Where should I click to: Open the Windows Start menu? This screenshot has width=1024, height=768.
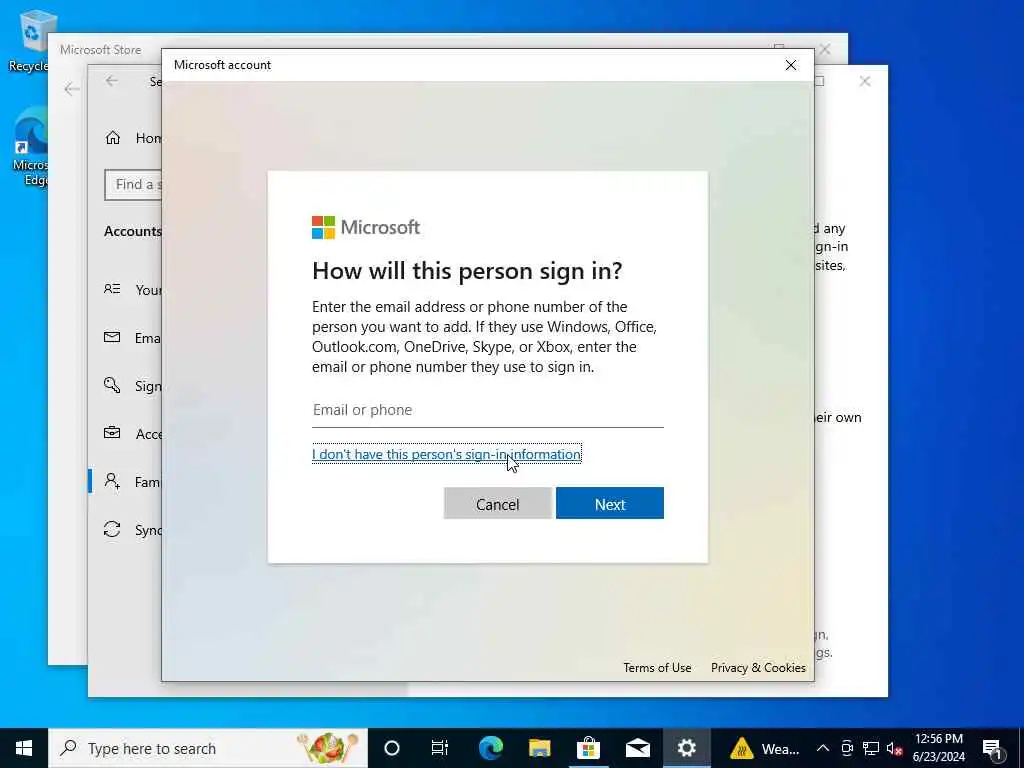pyautogui.click(x=24, y=748)
